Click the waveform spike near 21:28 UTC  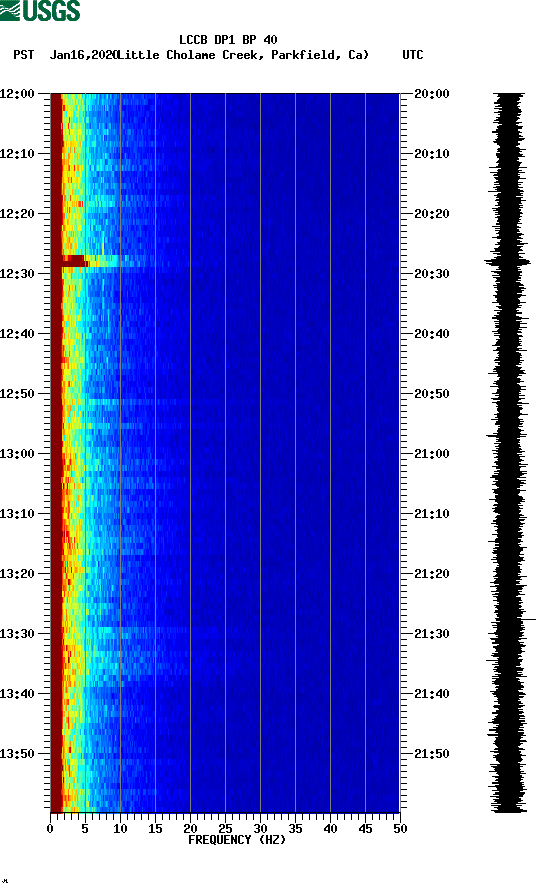click(527, 619)
